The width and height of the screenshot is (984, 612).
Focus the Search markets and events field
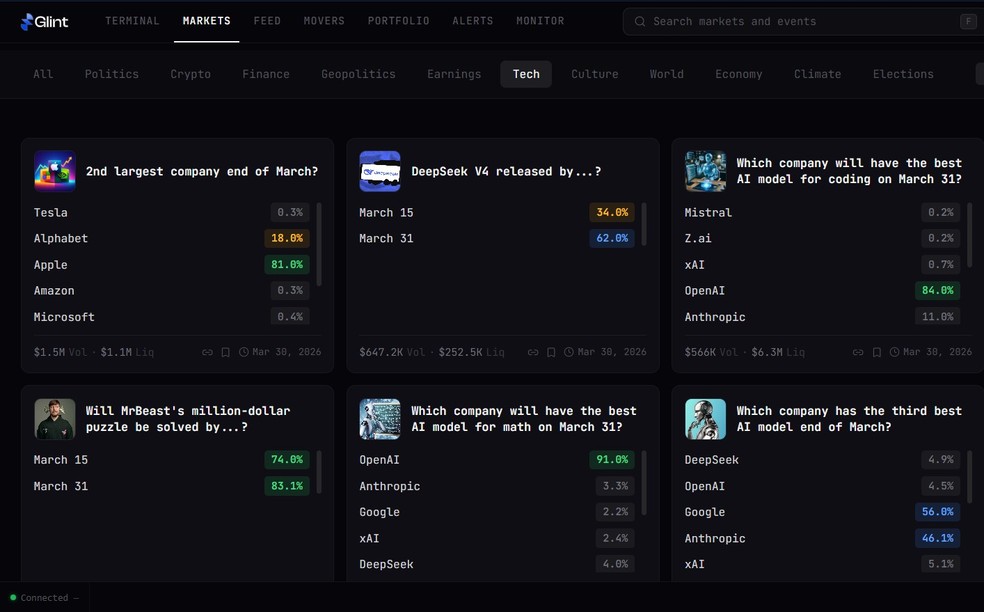pyautogui.click(x=803, y=21)
